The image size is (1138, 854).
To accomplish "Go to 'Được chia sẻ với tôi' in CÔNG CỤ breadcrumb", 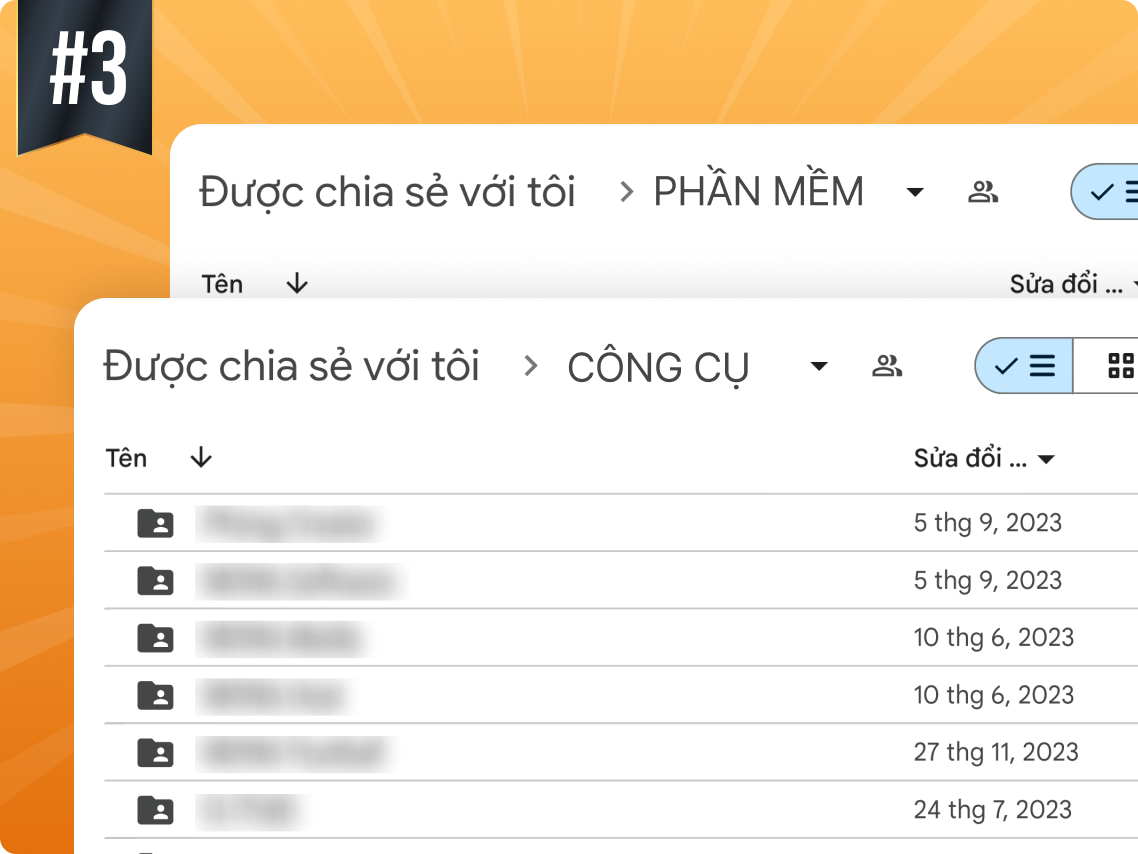I will 292,366.
